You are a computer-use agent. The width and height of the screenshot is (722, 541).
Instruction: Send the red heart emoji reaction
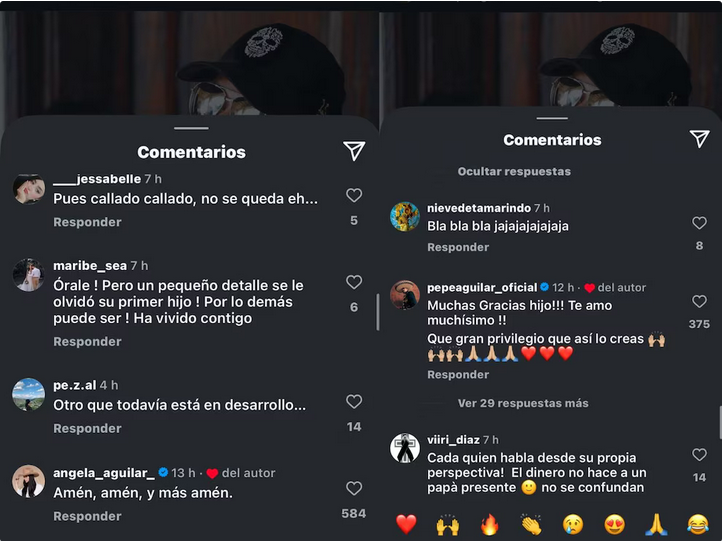(406, 524)
